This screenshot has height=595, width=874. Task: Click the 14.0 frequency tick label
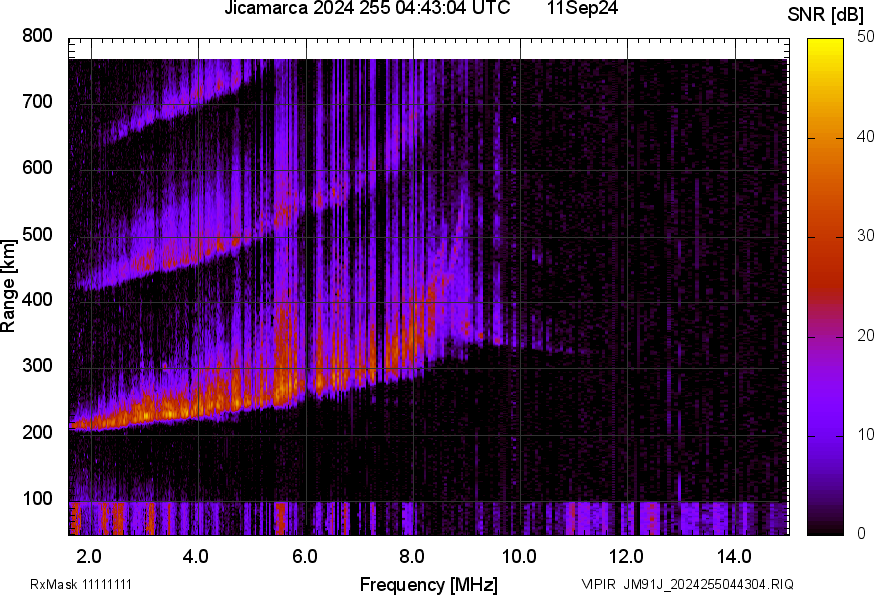[x=734, y=556]
